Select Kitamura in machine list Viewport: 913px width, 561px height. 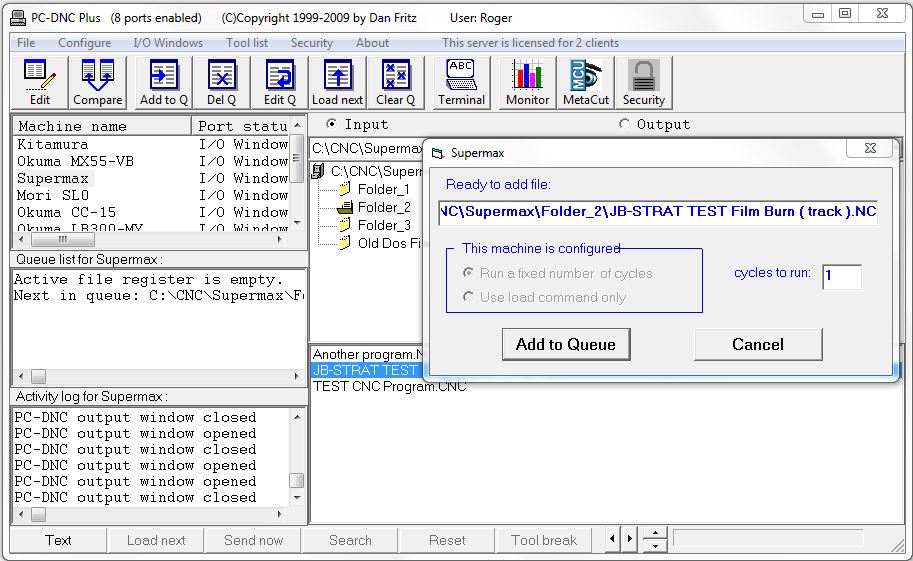pos(151,144)
